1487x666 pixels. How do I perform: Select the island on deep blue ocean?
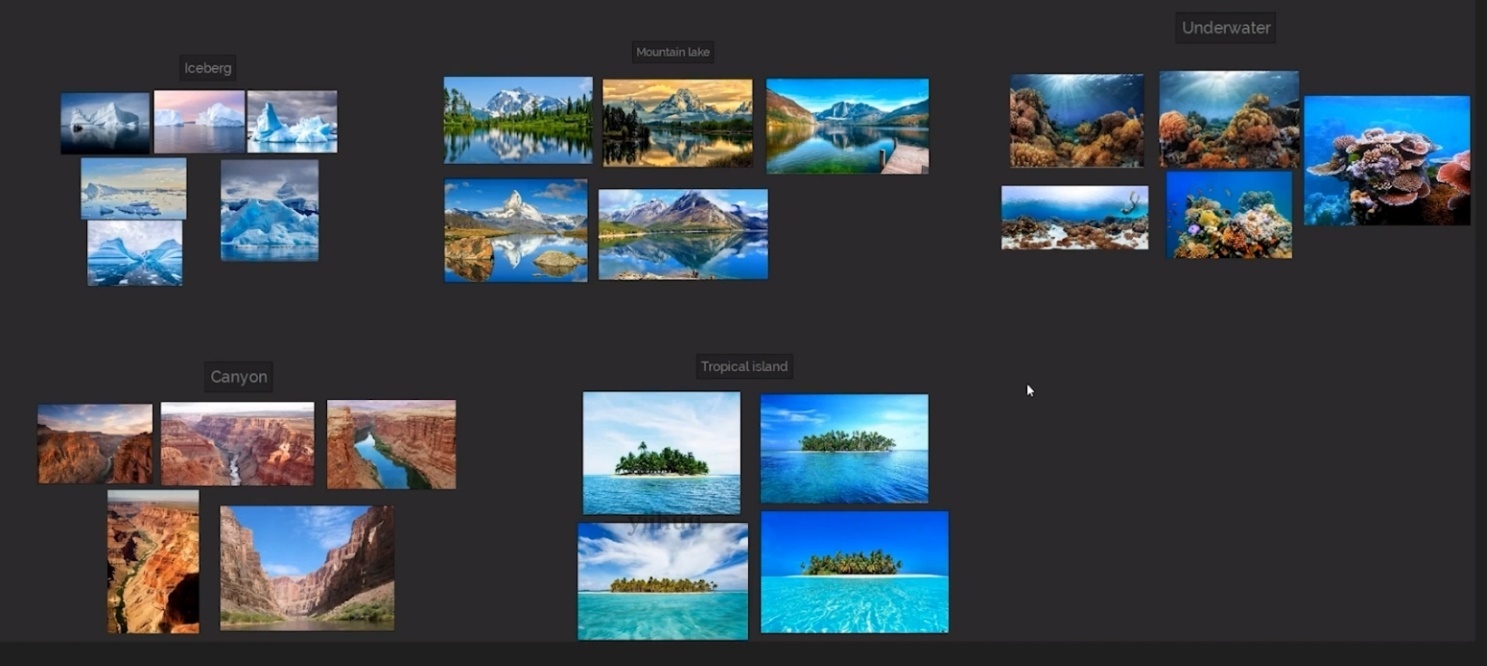pos(845,448)
